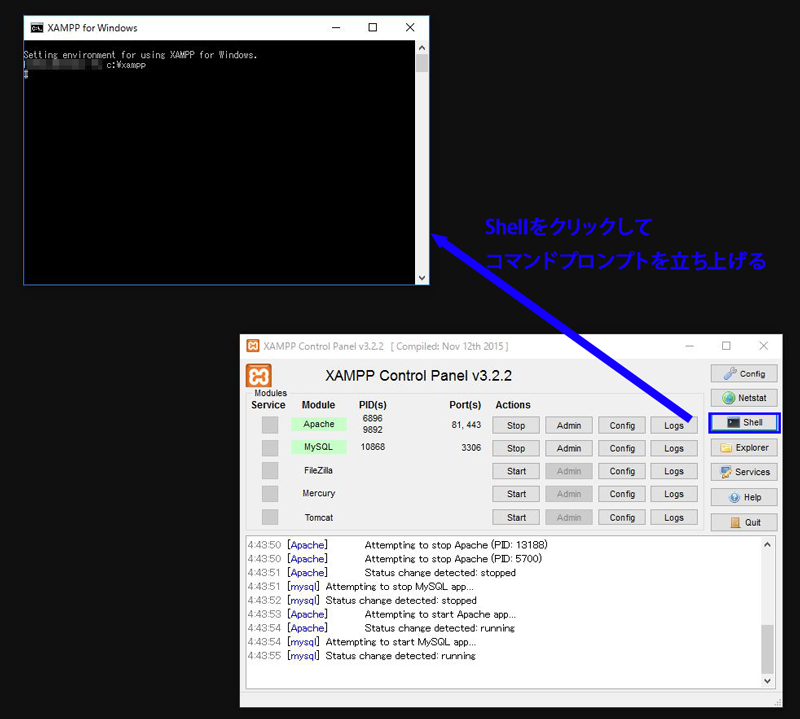Click the shell window scrollbar thumb
Screen dimensions: 800x719
[422, 63]
